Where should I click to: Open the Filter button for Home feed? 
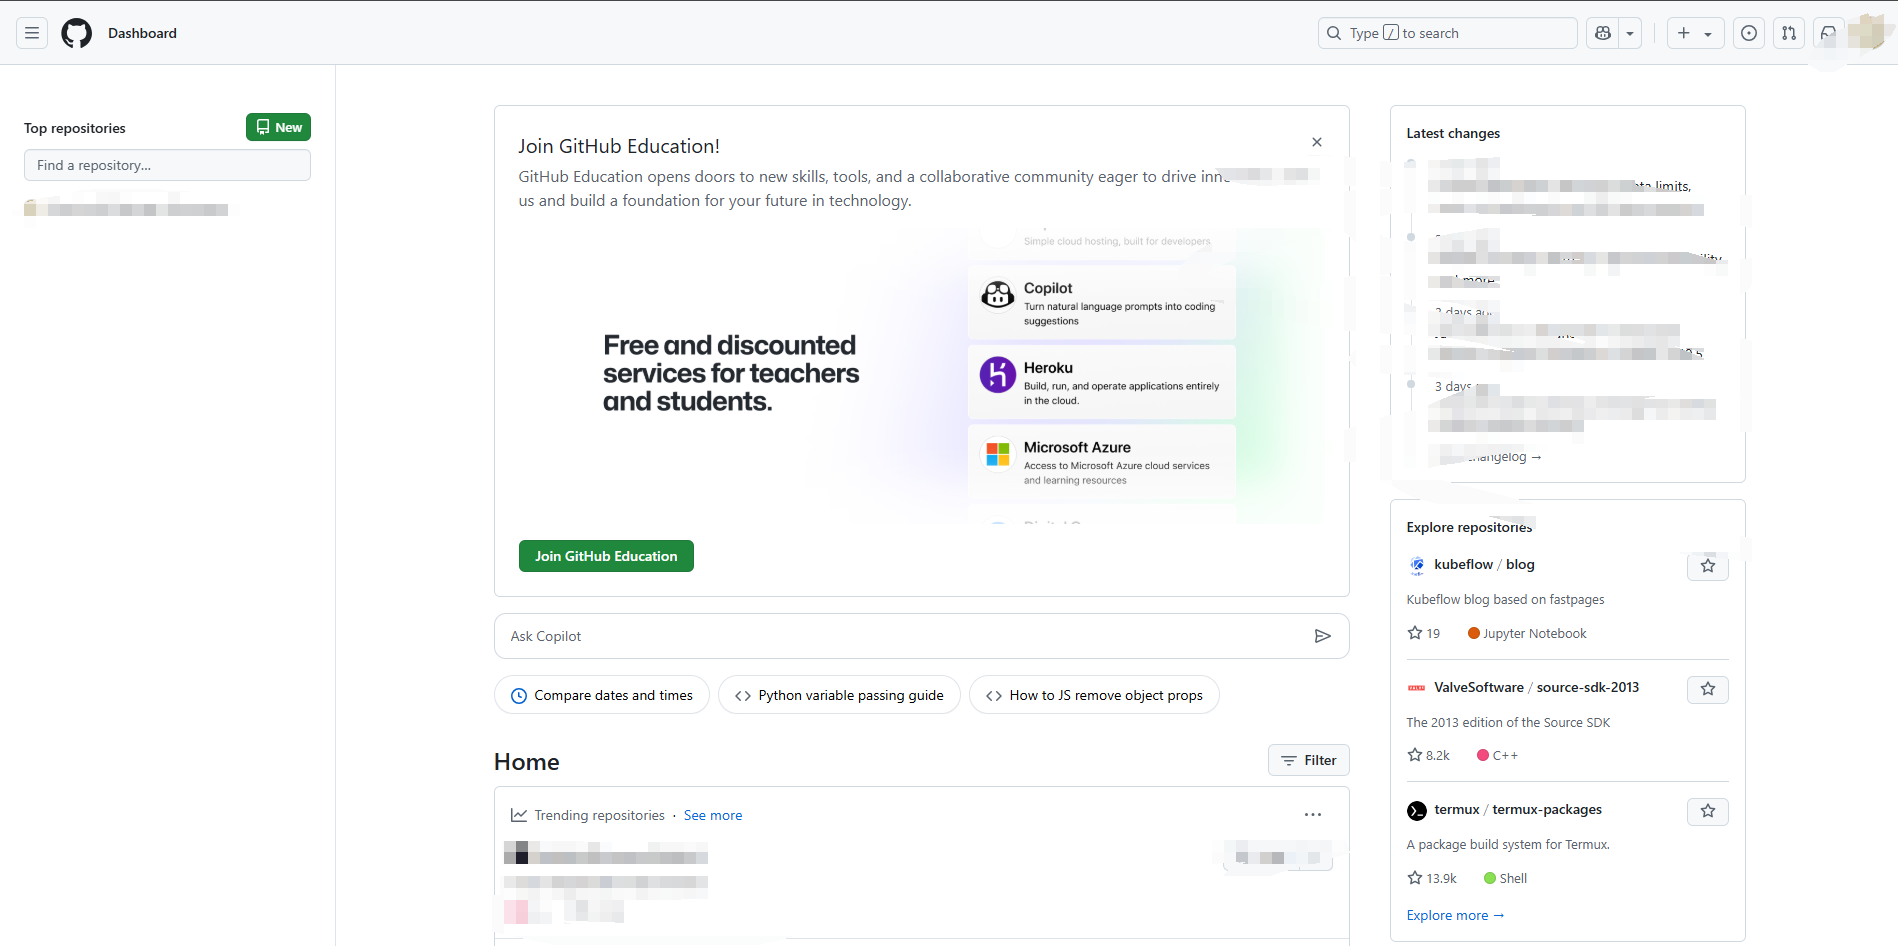click(x=1309, y=760)
